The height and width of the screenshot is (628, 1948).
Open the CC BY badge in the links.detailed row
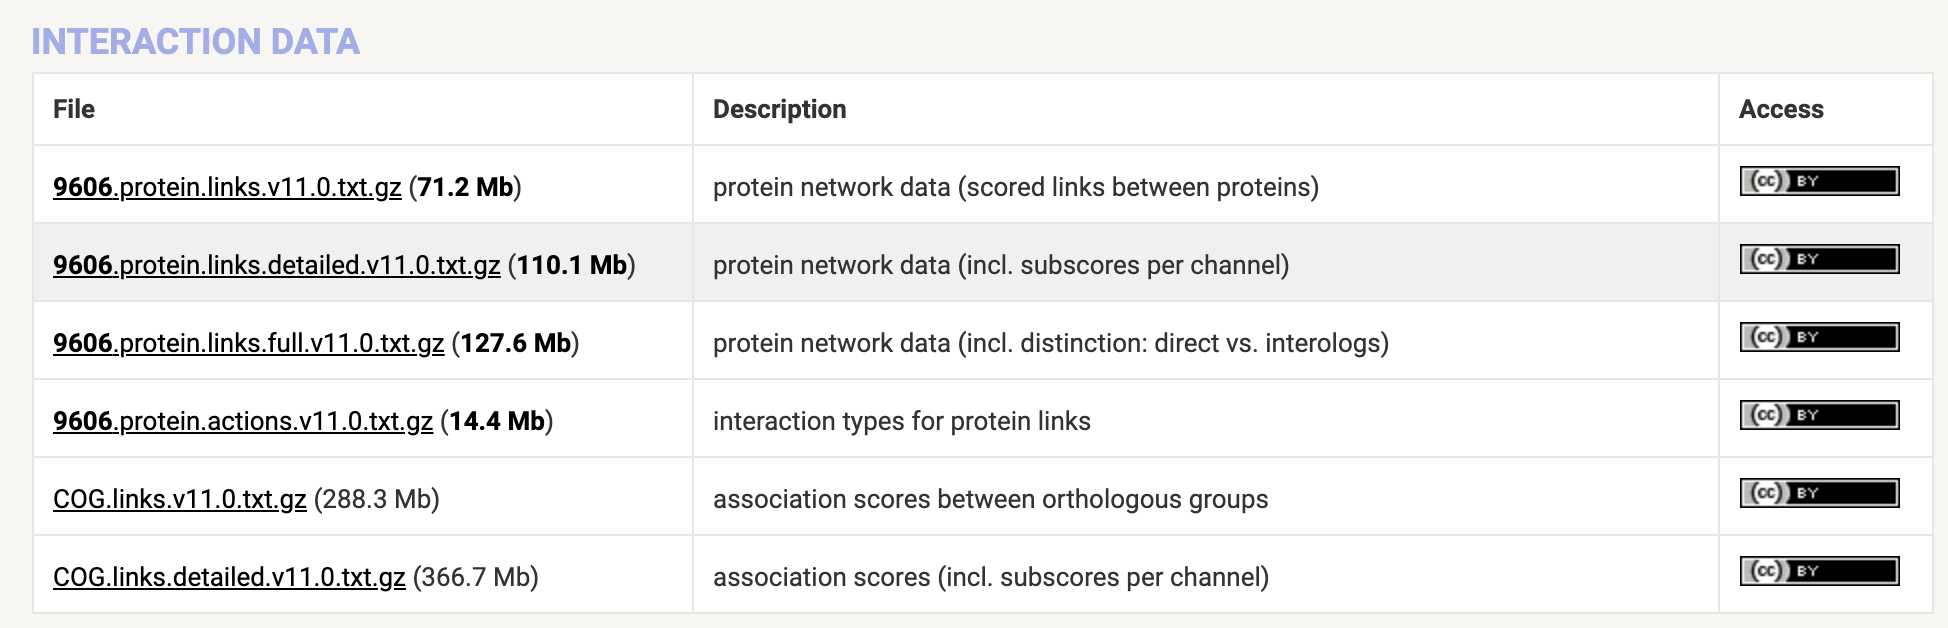1819,259
